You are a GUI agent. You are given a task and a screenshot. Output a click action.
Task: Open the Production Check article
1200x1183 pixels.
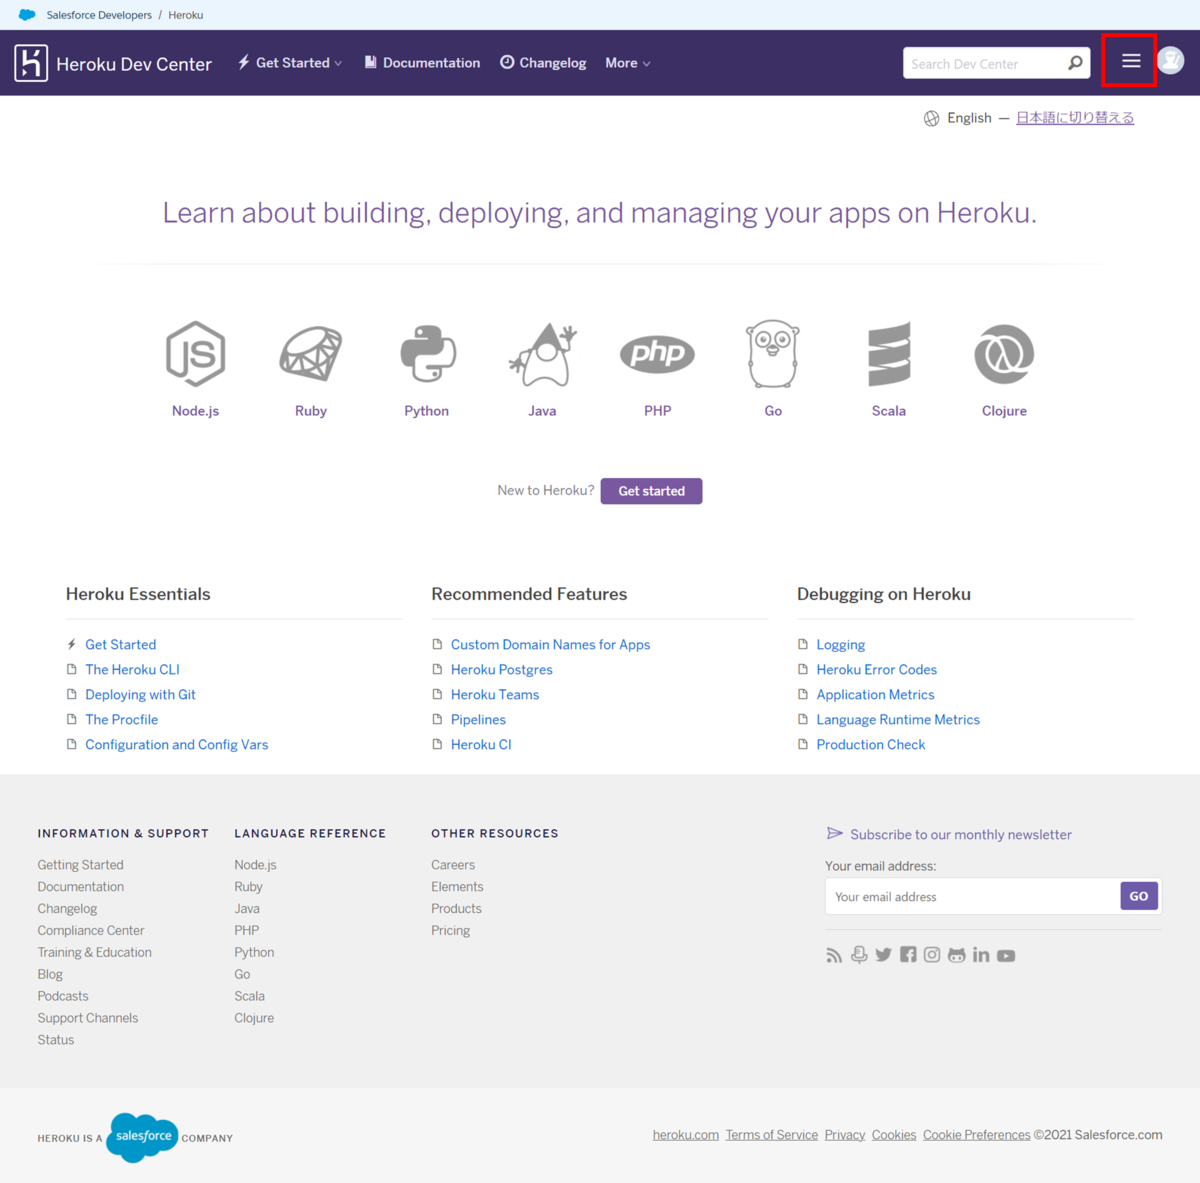(x=870, y=745)
